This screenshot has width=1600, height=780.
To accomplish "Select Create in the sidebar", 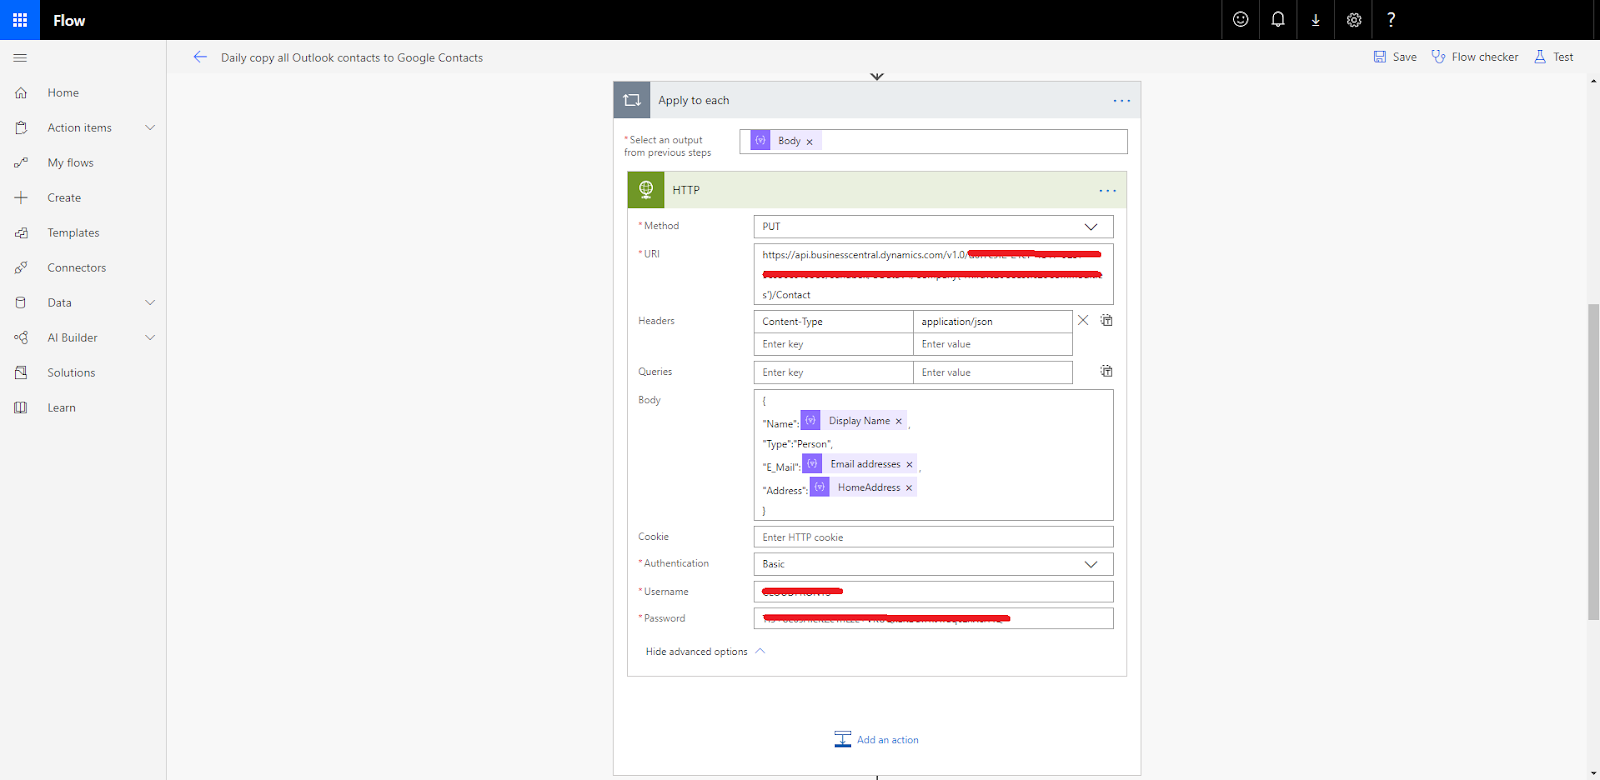I will click(64, 198).
